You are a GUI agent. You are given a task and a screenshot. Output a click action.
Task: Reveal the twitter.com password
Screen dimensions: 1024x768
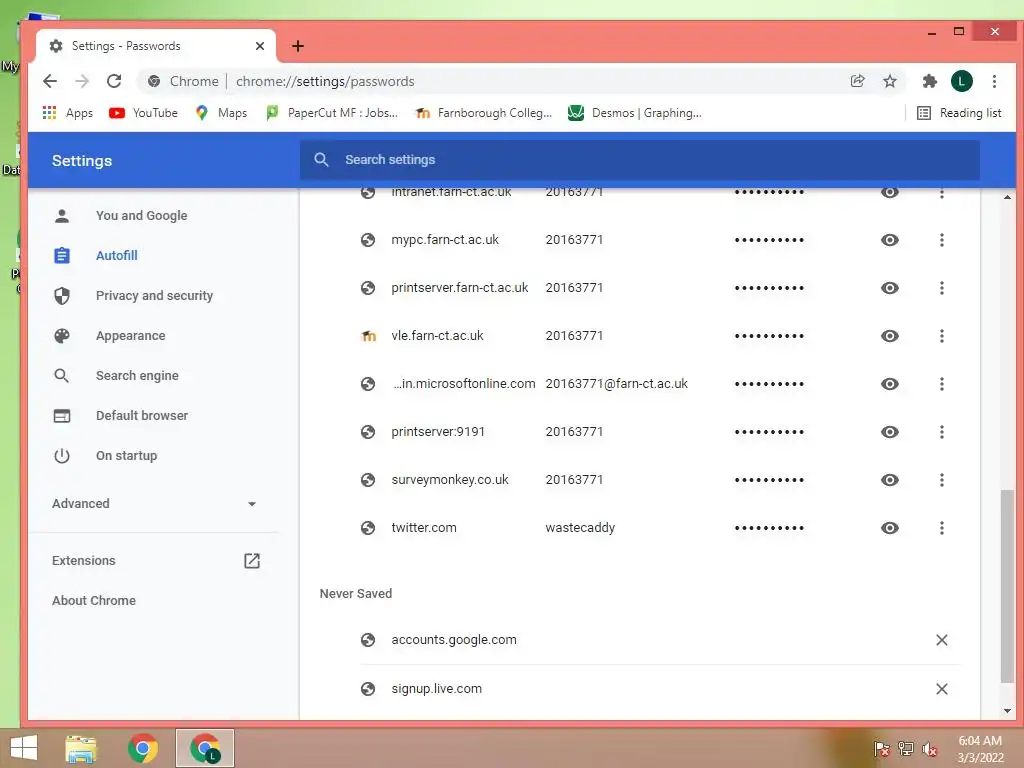tap(889, 528)
